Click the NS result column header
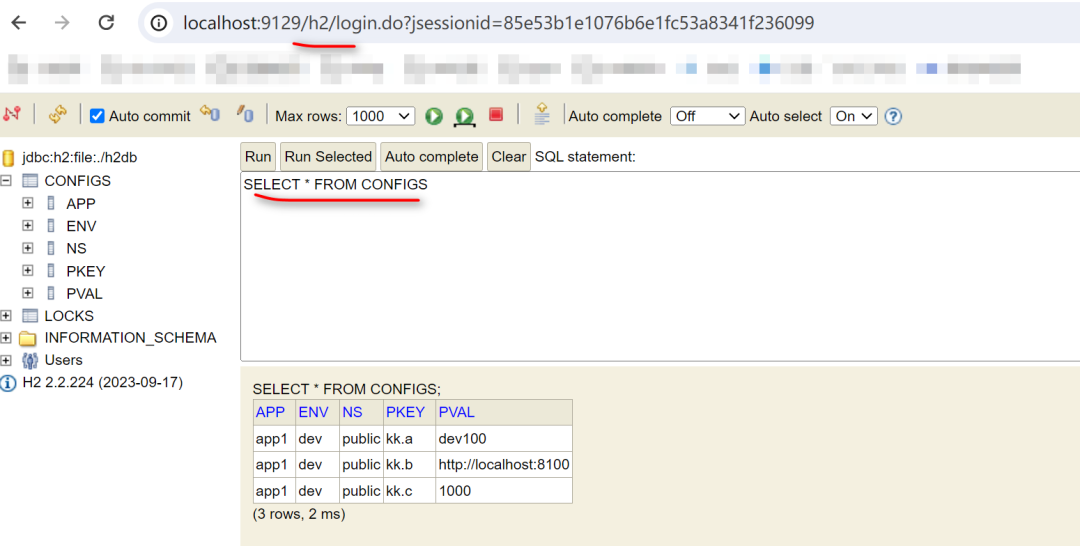1080x546 pixels. 352,412
